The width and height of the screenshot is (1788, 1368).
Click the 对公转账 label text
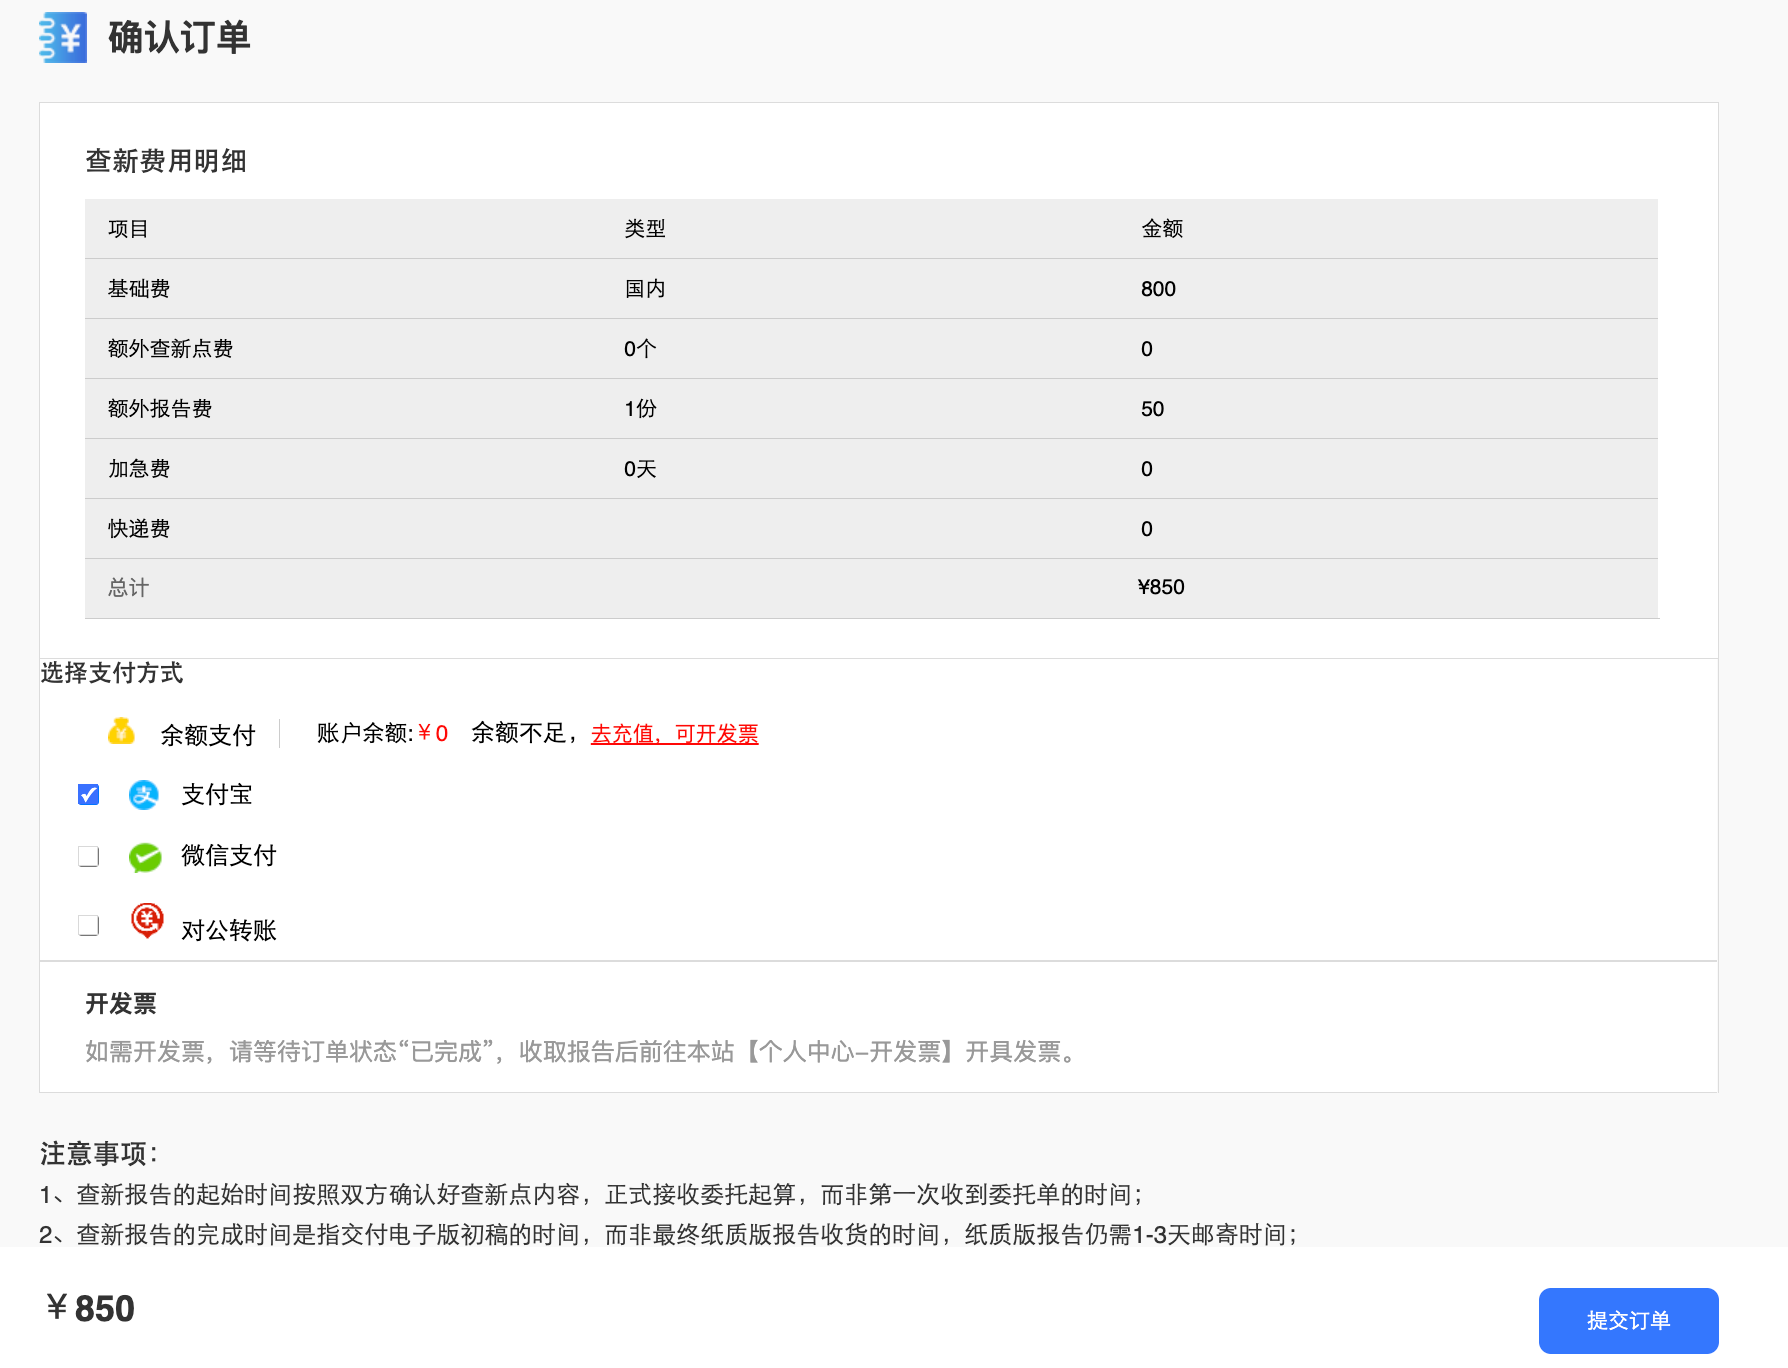pyautogui.click(x=229, y=930)
